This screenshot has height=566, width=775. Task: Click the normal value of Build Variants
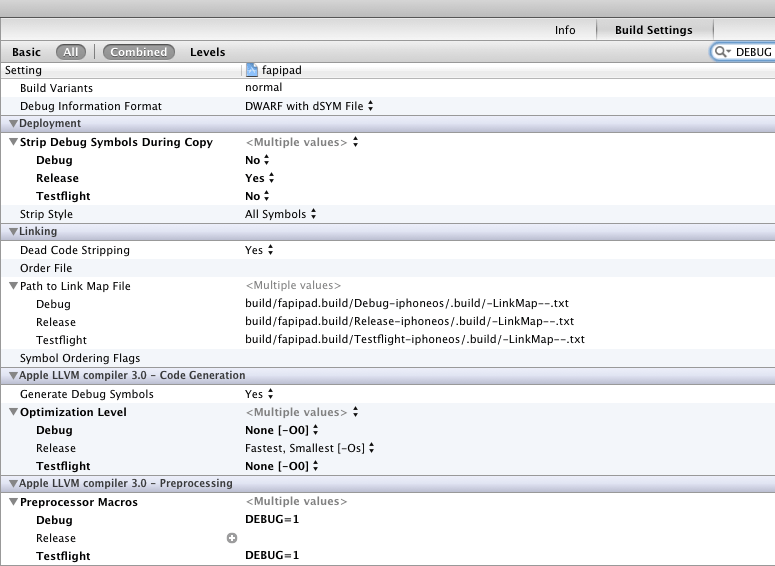click(x=263, y=87)
